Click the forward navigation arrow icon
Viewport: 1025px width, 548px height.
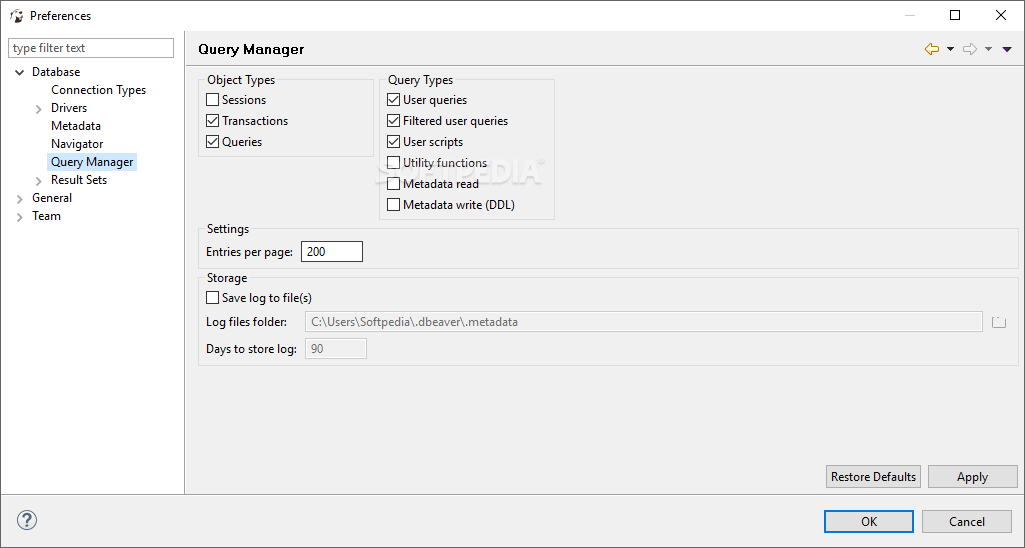[x=970, y=49]
